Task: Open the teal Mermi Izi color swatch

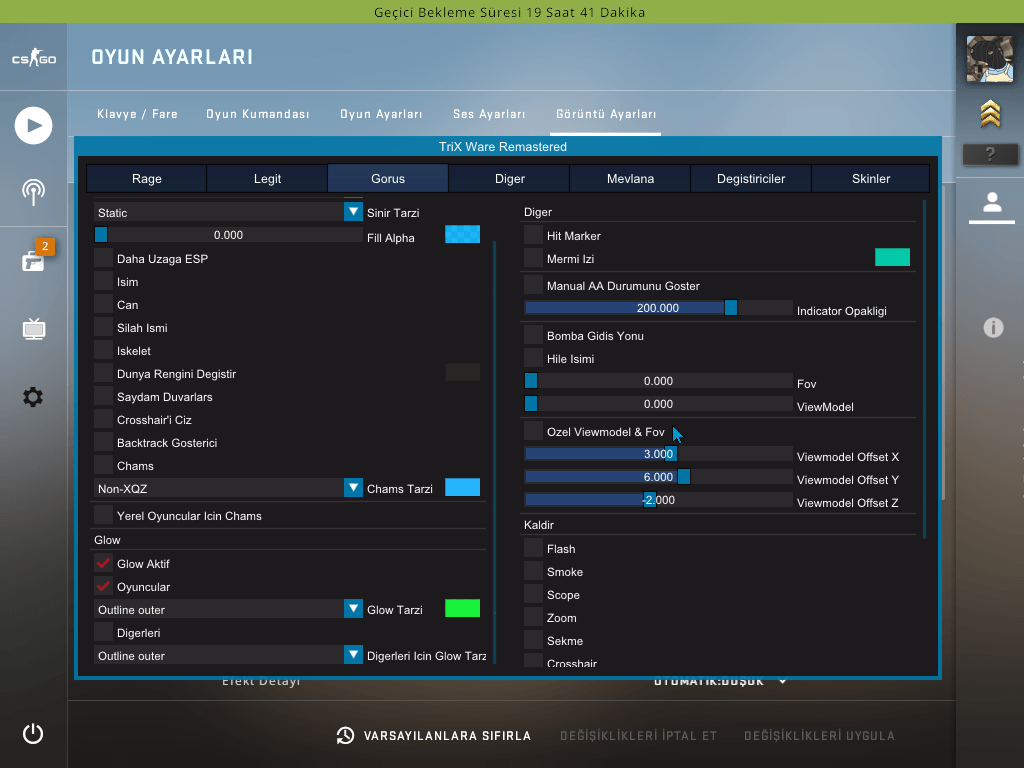Action: click(x=892, y=257)
